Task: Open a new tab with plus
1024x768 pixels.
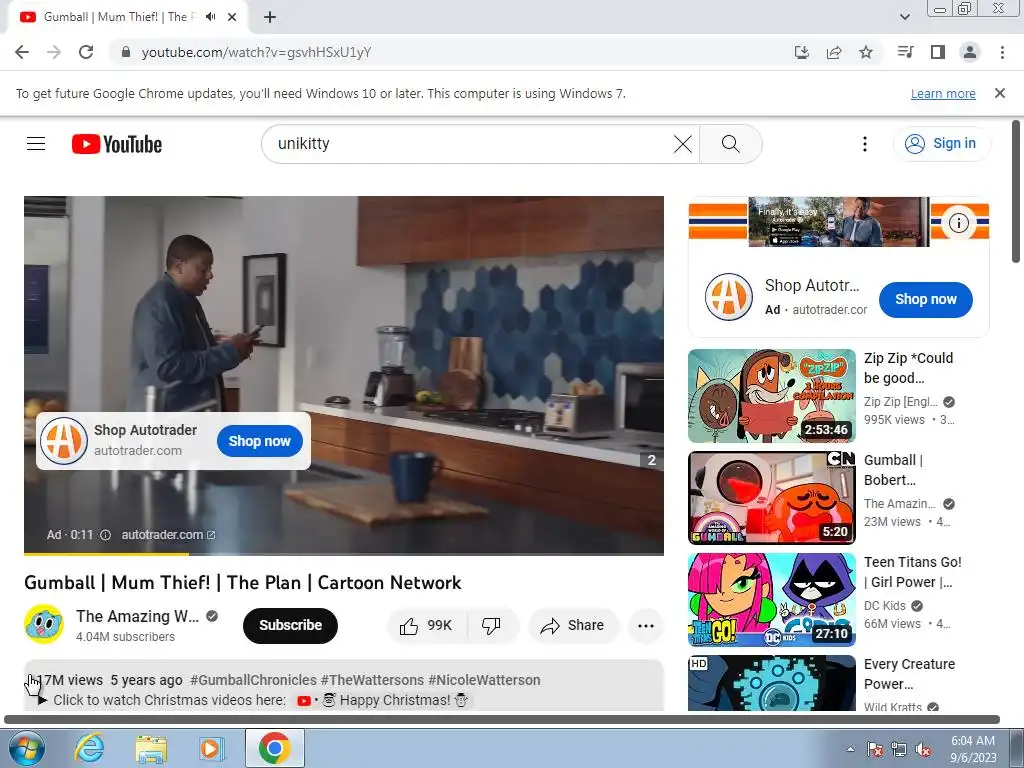Action: tap(270, 17)
